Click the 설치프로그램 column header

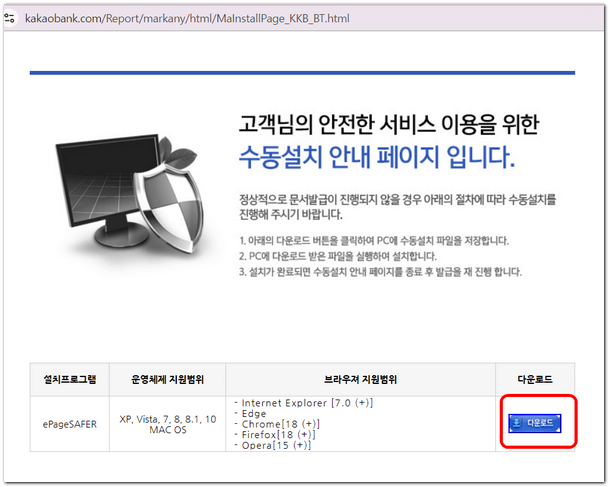[x=70, y=379]
